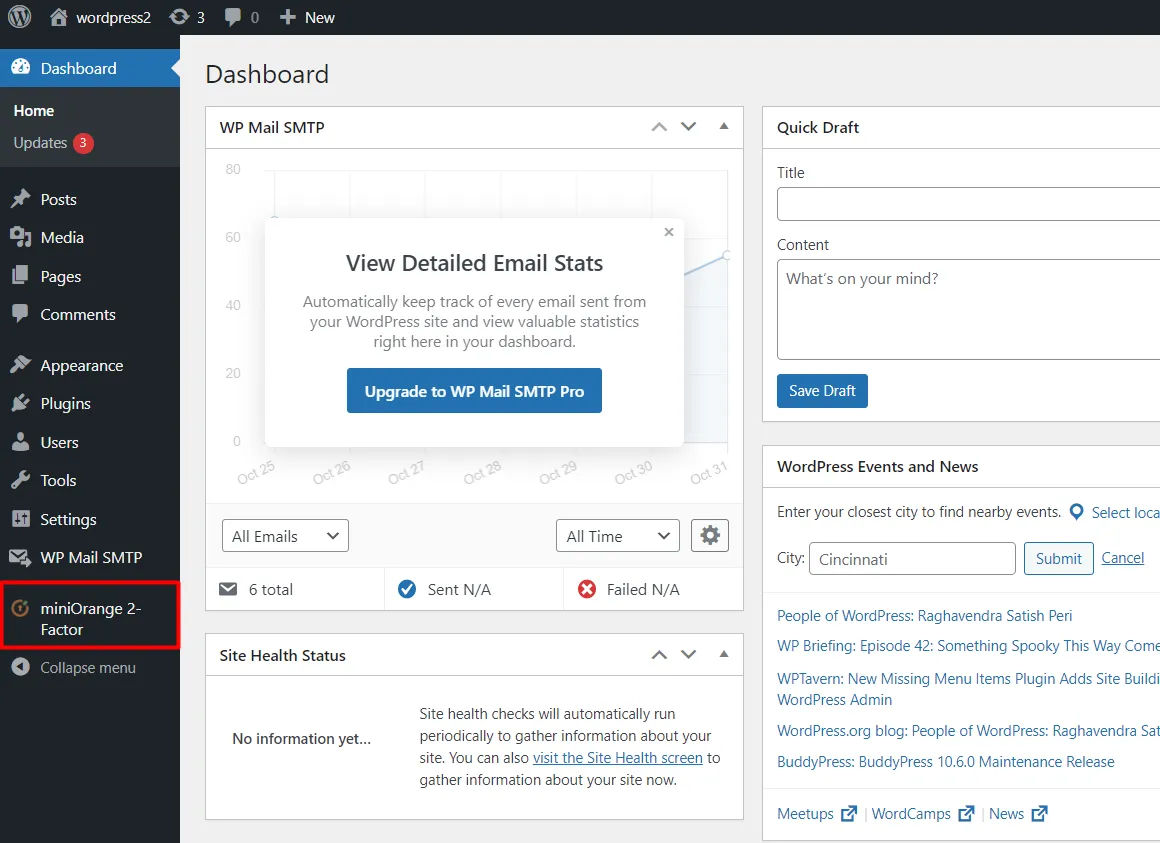Image resolution: width=1160 pixels, height=843 pixels.
Task: Click the external link icon beside News
Action: click(x=1039, y=813)
